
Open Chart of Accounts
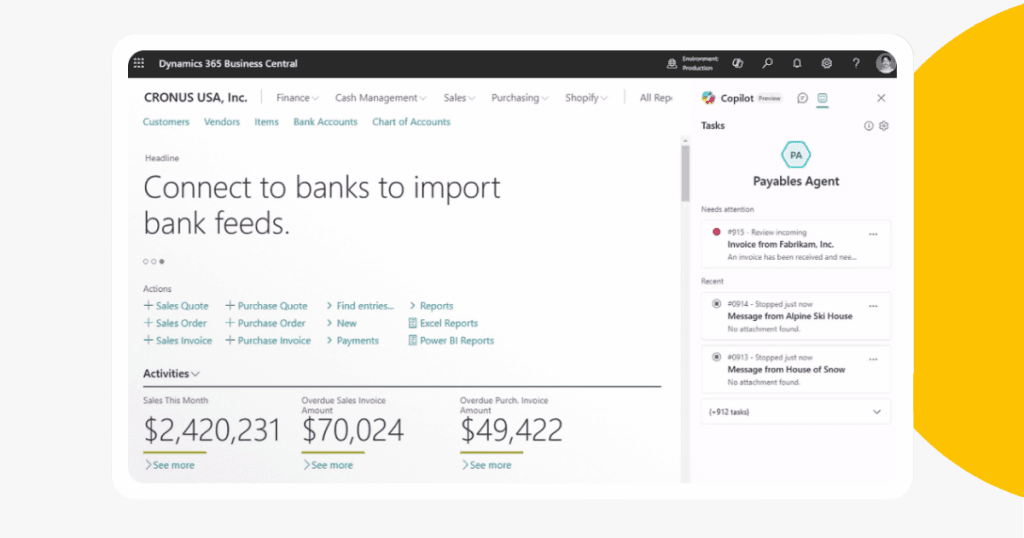[411, 122]
